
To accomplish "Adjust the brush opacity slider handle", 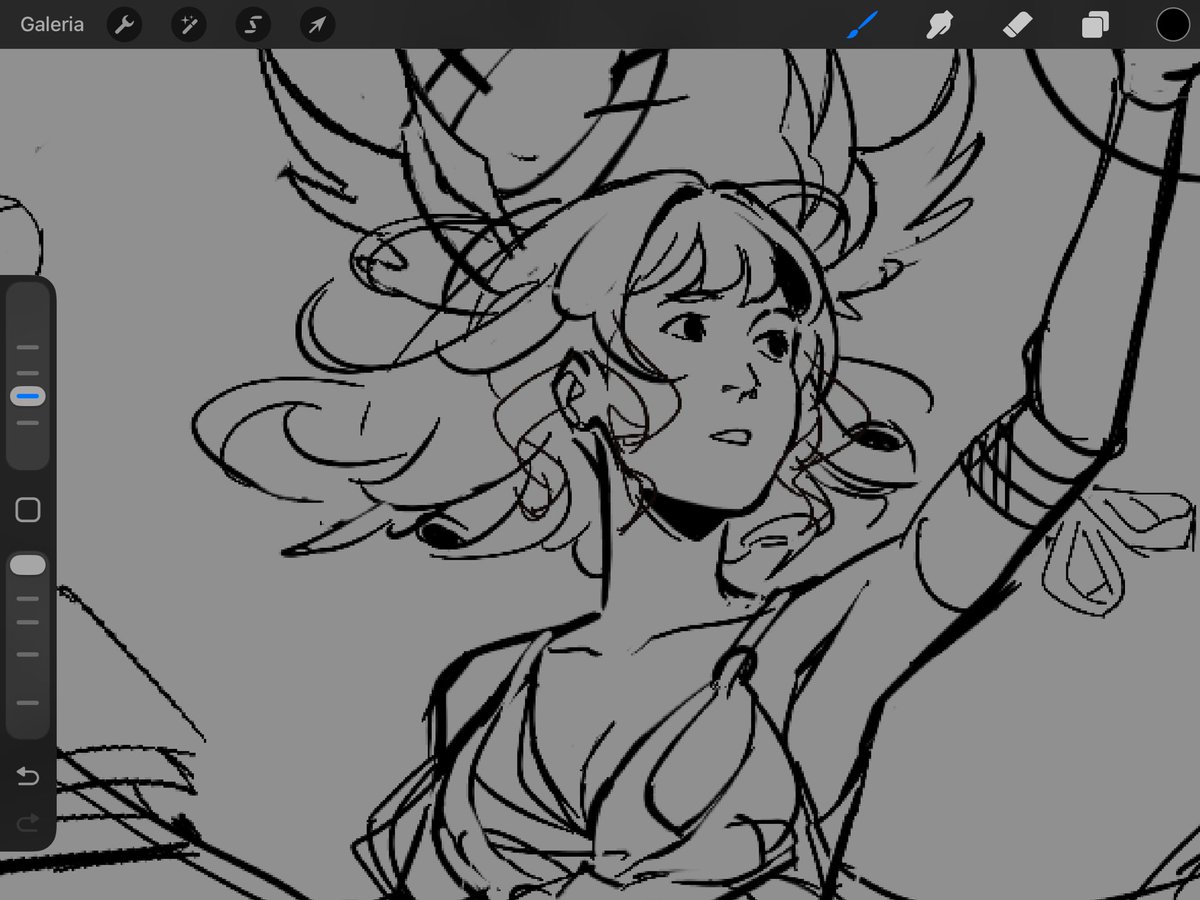I will (x=28, y=565).
